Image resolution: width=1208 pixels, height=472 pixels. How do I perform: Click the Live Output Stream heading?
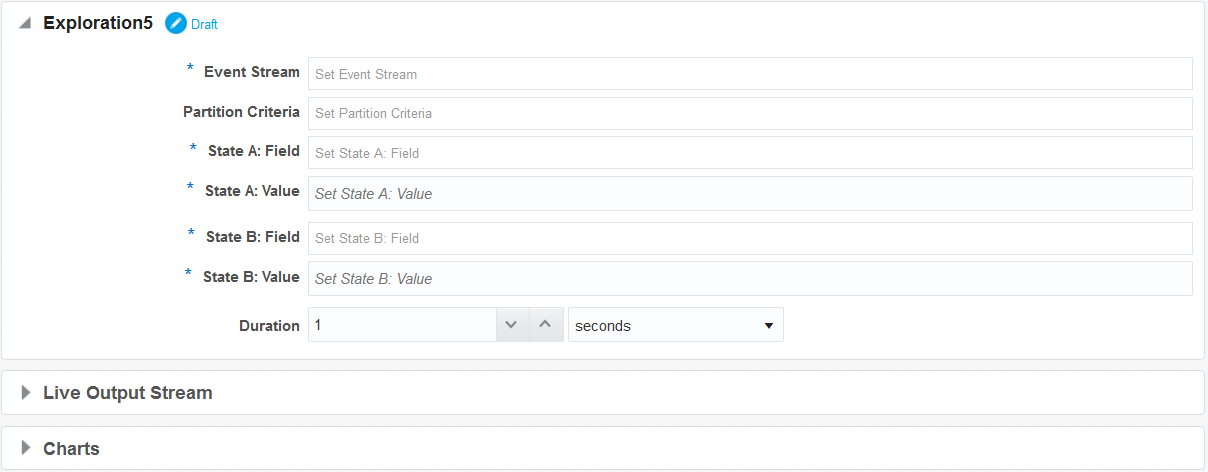pos(128,393)
